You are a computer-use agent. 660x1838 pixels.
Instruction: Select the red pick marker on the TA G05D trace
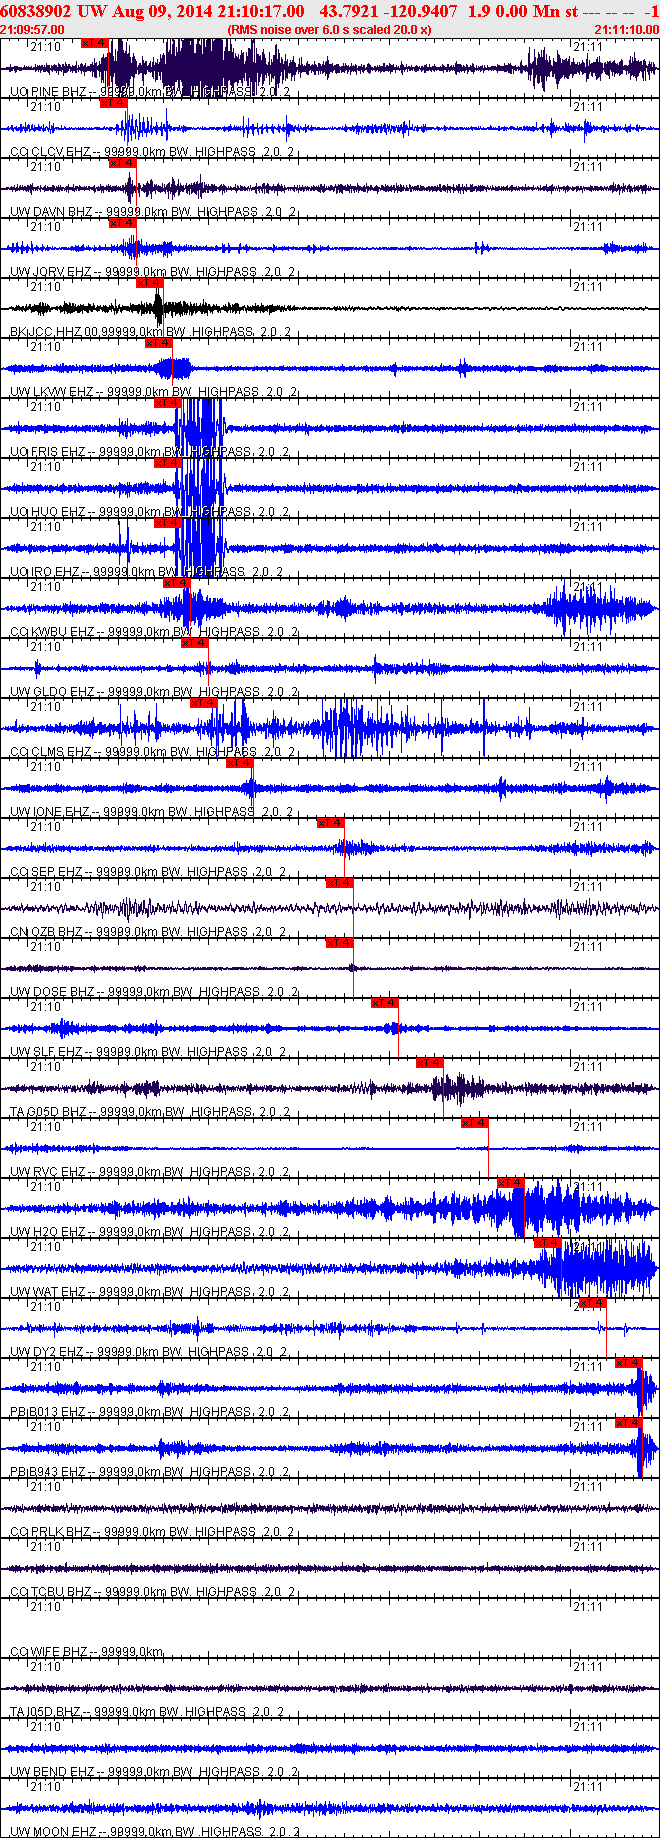click(430, 1063)
